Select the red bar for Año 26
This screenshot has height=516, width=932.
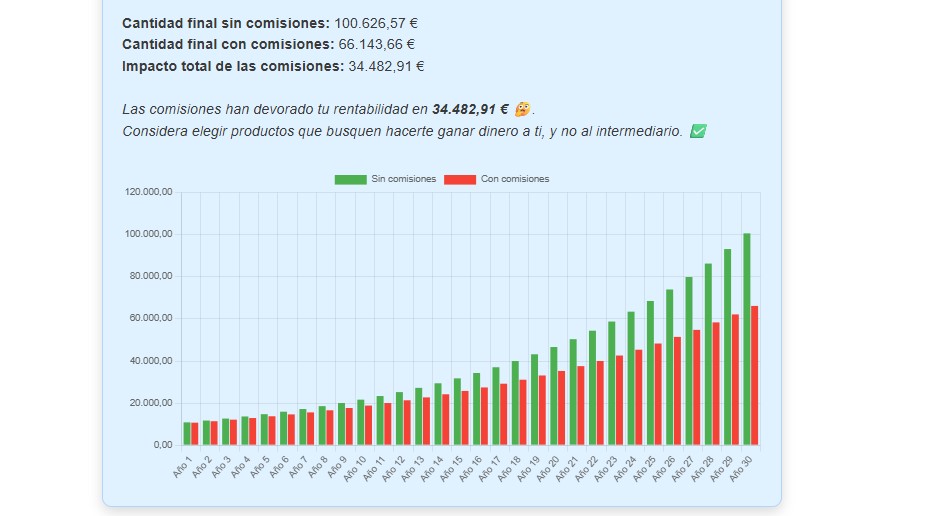point(677,391)
